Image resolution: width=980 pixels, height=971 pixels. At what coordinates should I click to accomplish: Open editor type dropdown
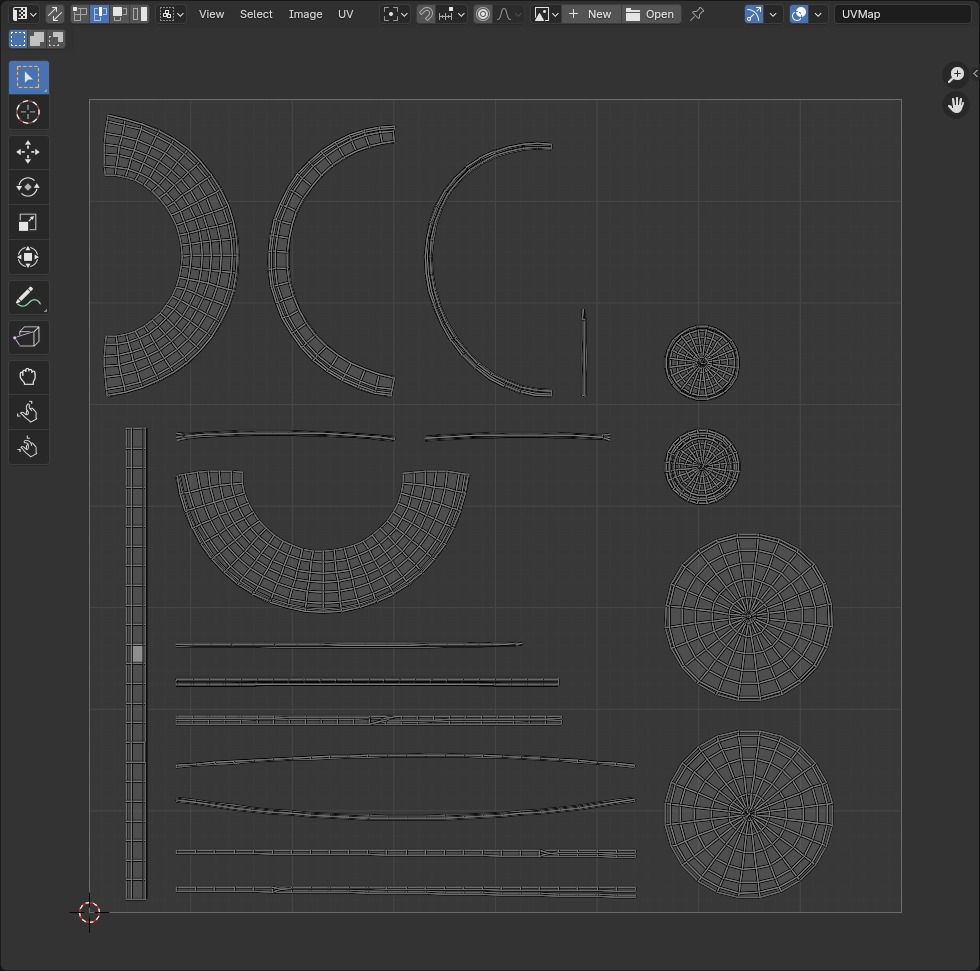tap(24, 14)
